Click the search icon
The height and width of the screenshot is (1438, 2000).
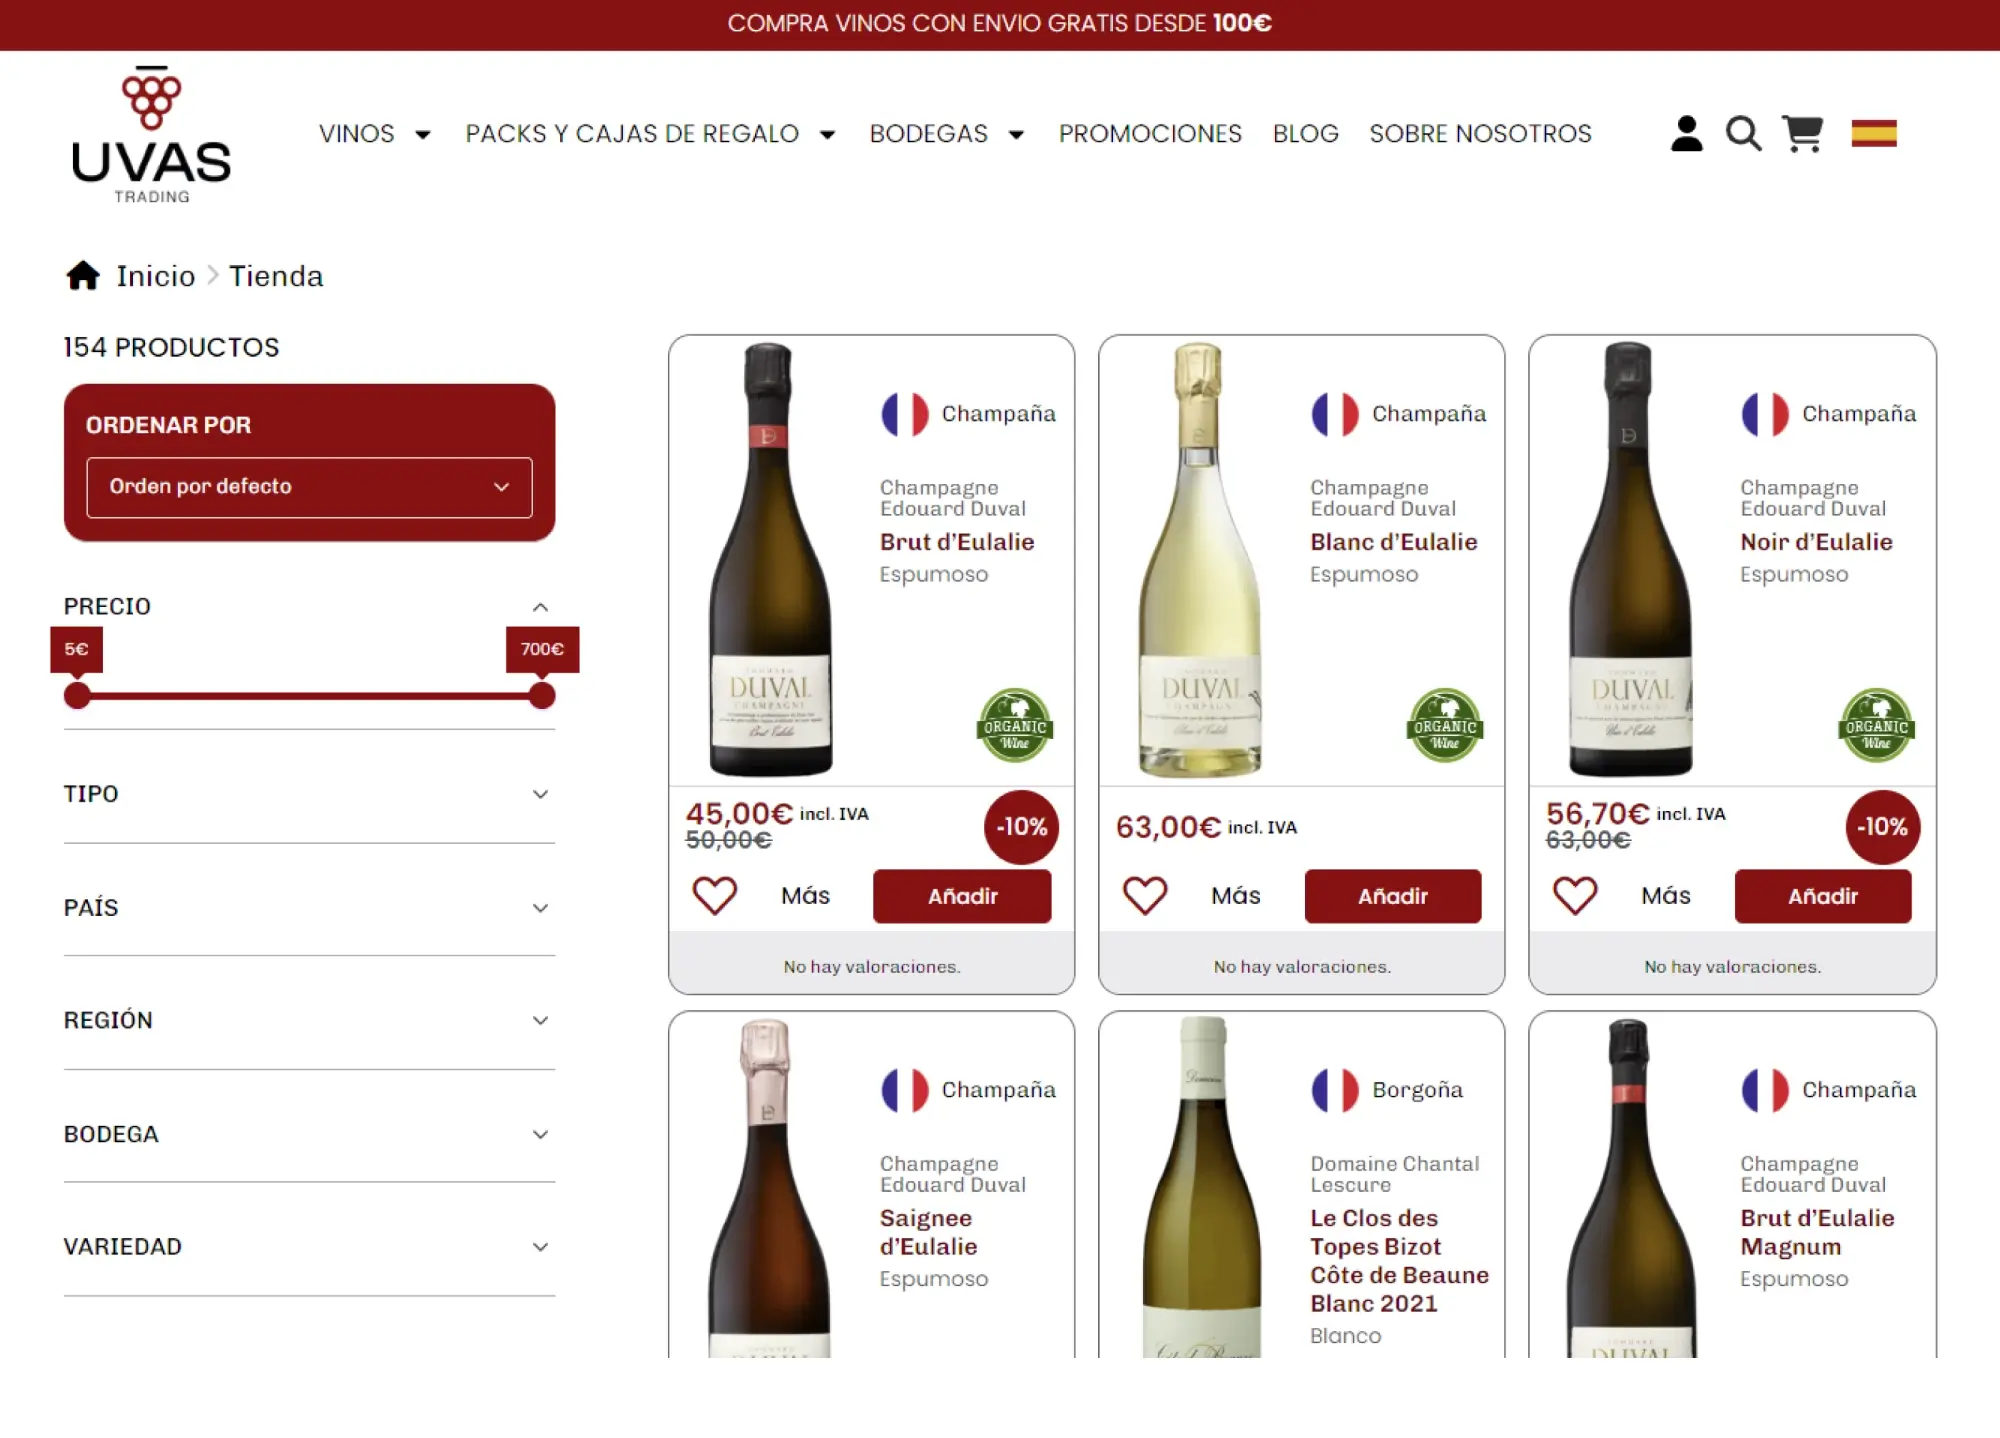pyautogui.click(x=1744, y=133)
